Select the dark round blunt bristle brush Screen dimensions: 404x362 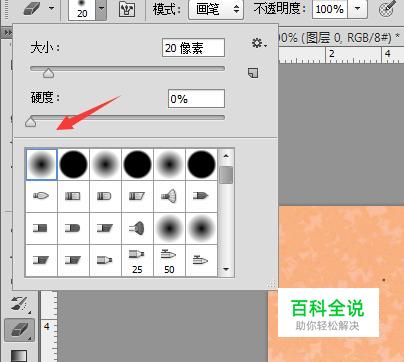tap(73, 228)
